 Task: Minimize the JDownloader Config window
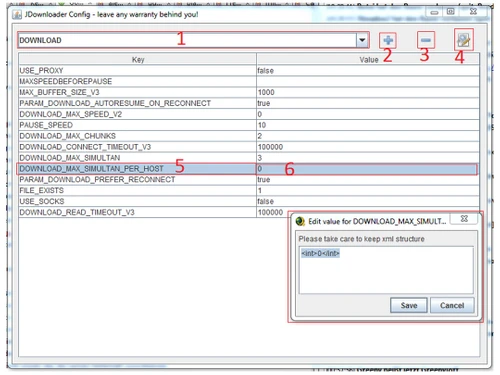(x=434, y=12)
